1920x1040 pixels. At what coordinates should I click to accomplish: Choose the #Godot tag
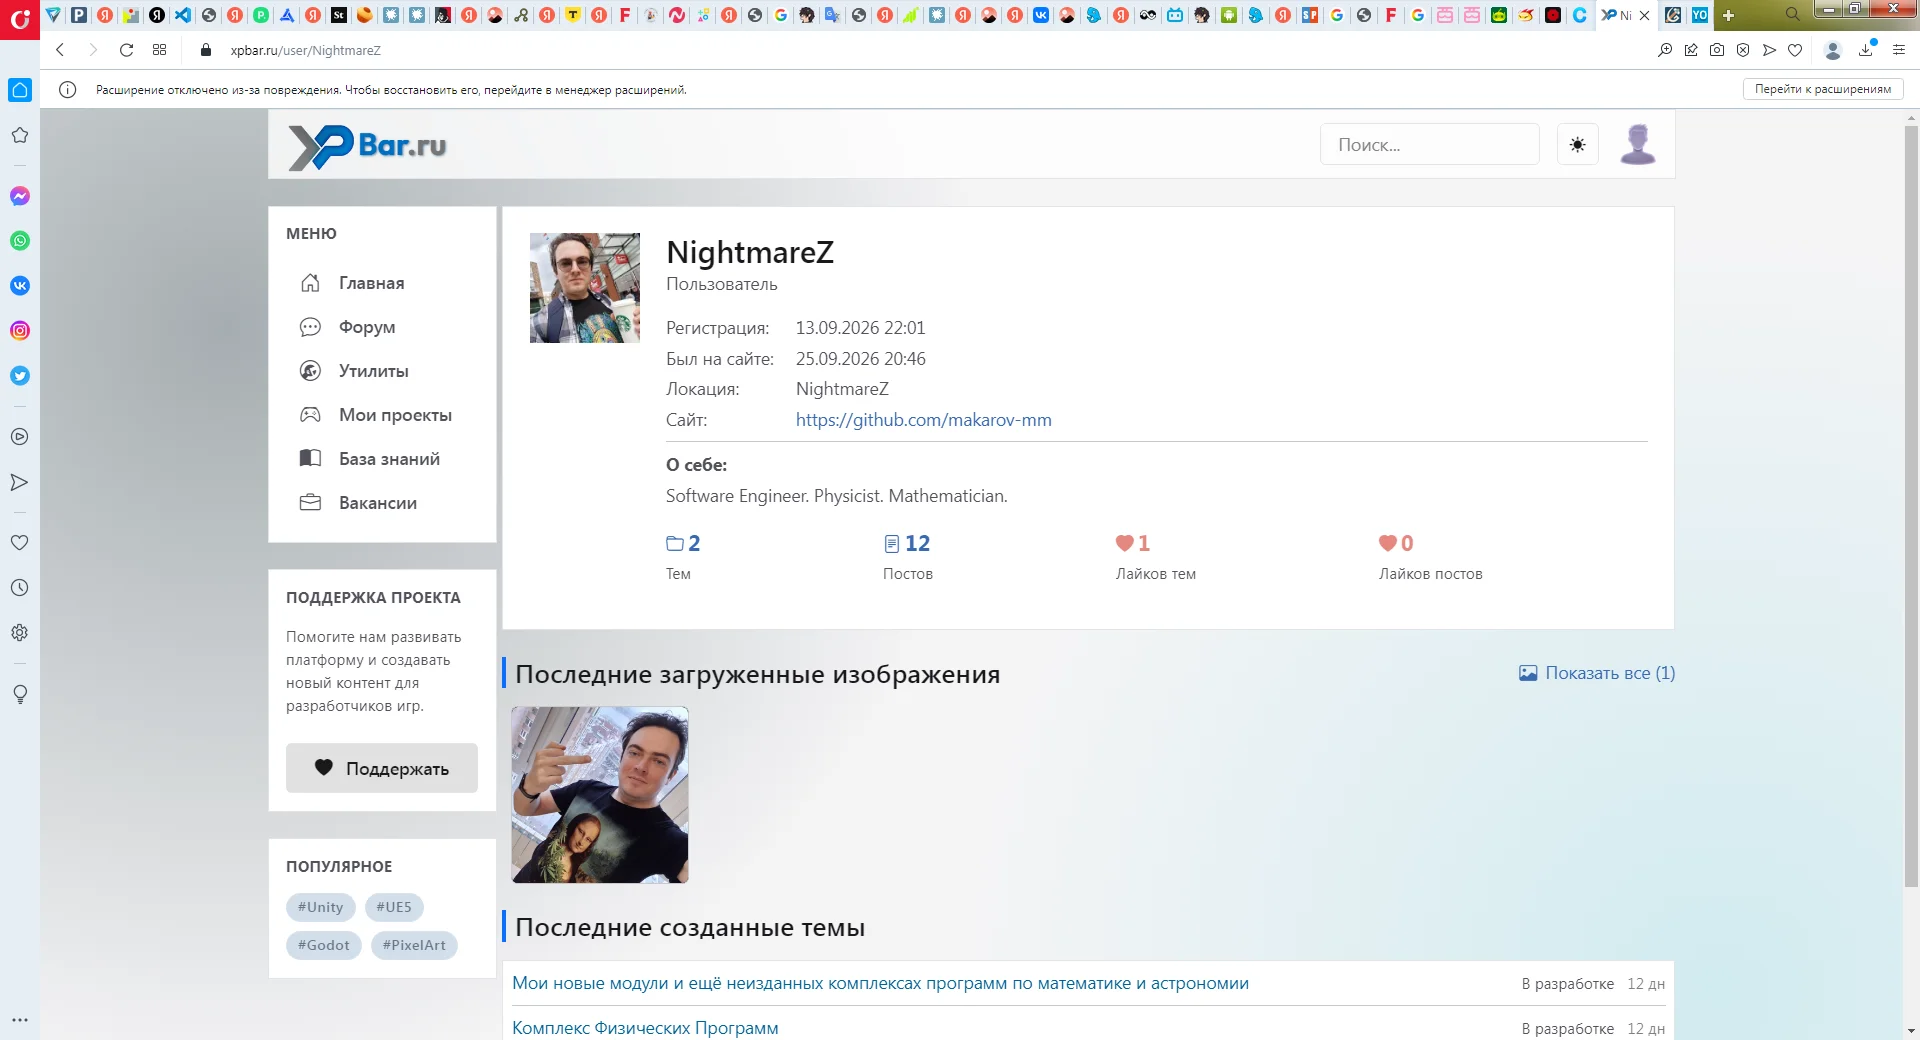324,945
